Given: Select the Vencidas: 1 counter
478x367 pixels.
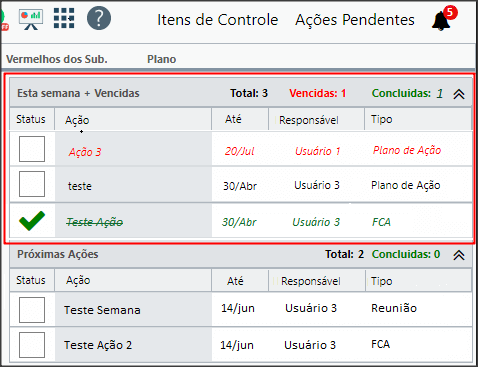Looking at the screenshot, I should (x=318, y=93).
